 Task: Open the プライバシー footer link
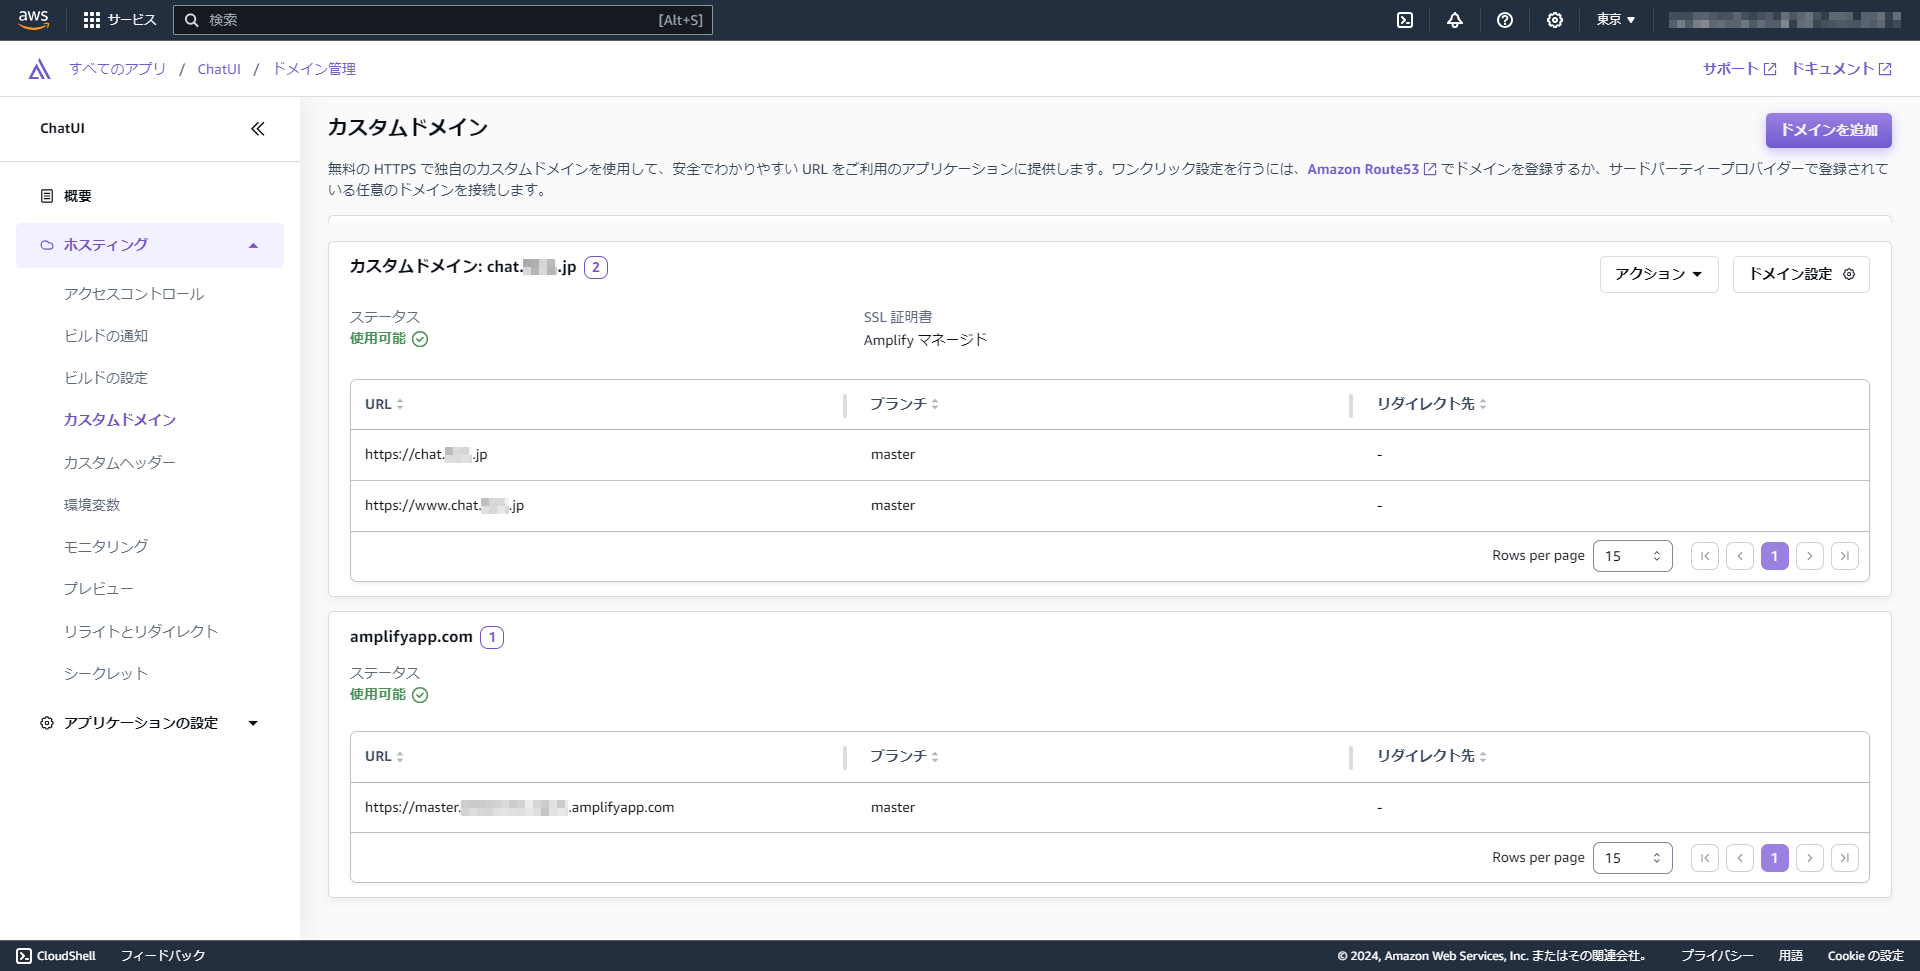(1717, 956)
